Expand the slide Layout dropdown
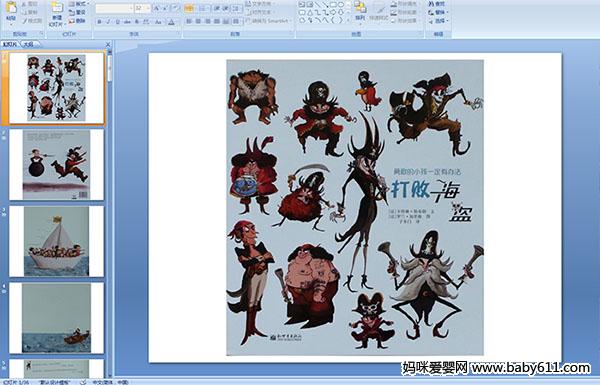The height and width of the screenshot is (385, 600). point(78,4)
